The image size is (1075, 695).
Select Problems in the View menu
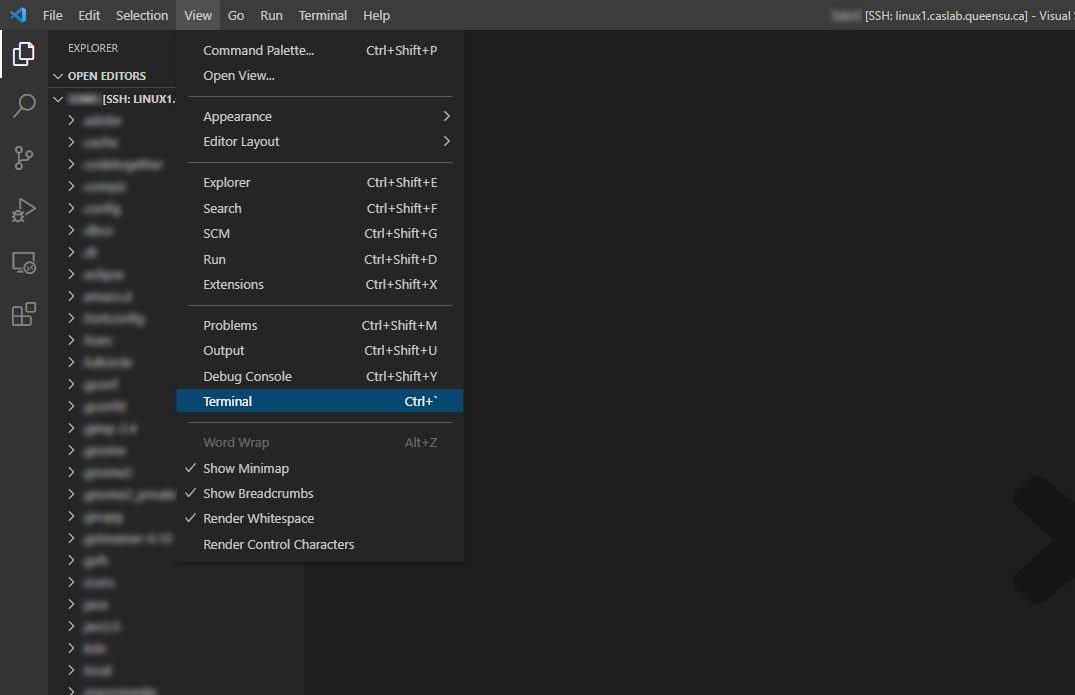(319, 326)
